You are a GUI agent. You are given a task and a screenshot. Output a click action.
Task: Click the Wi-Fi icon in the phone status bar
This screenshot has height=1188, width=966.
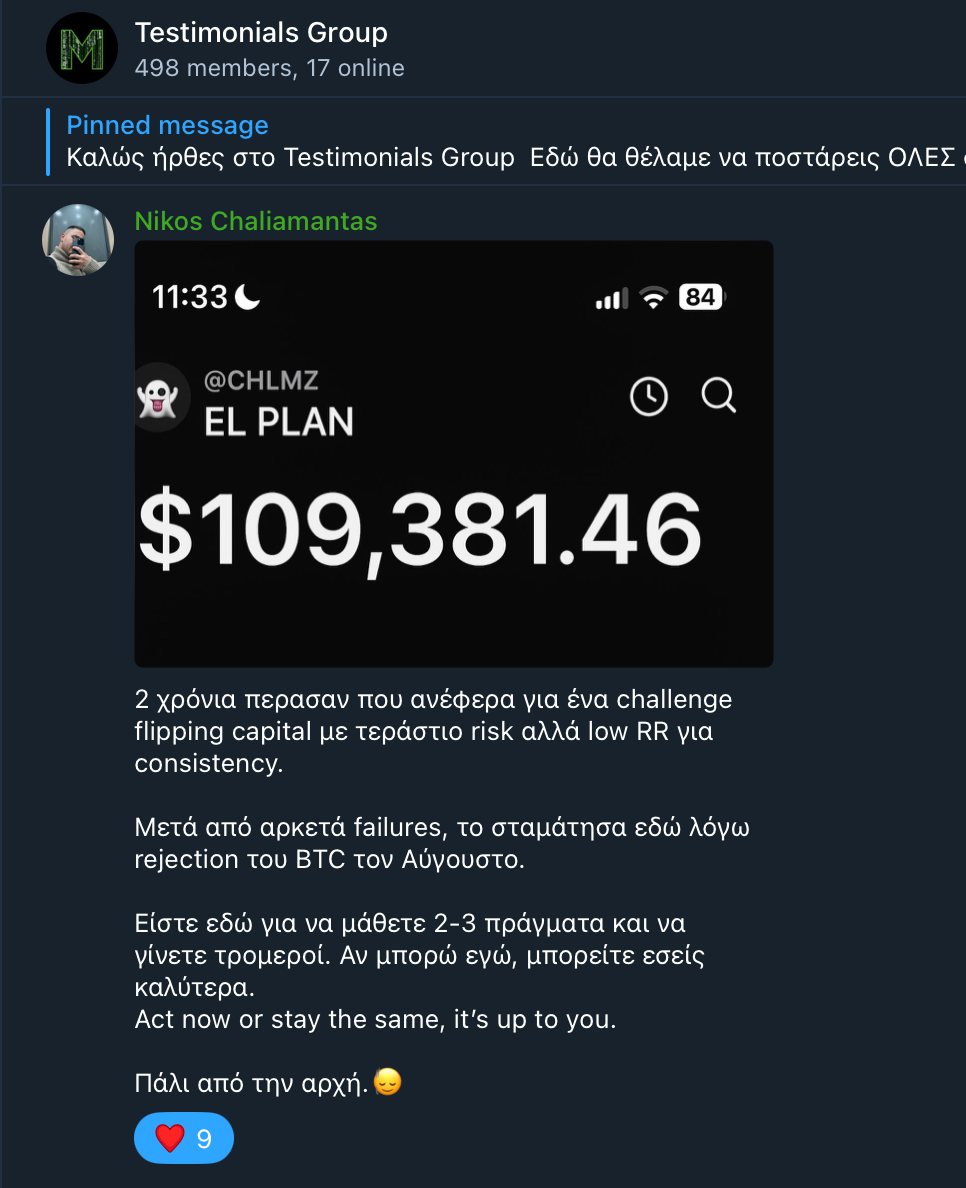coord(654,297)
